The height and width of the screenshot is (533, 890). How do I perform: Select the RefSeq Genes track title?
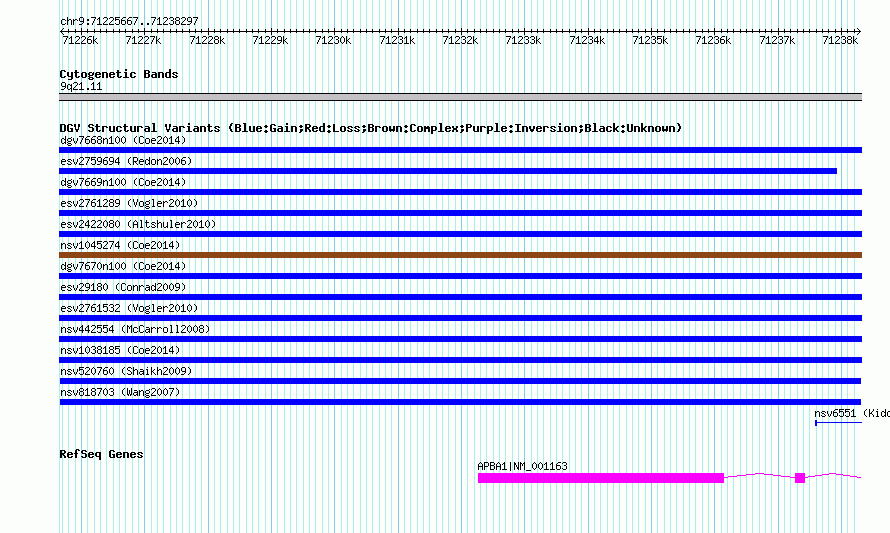(101, 454)
